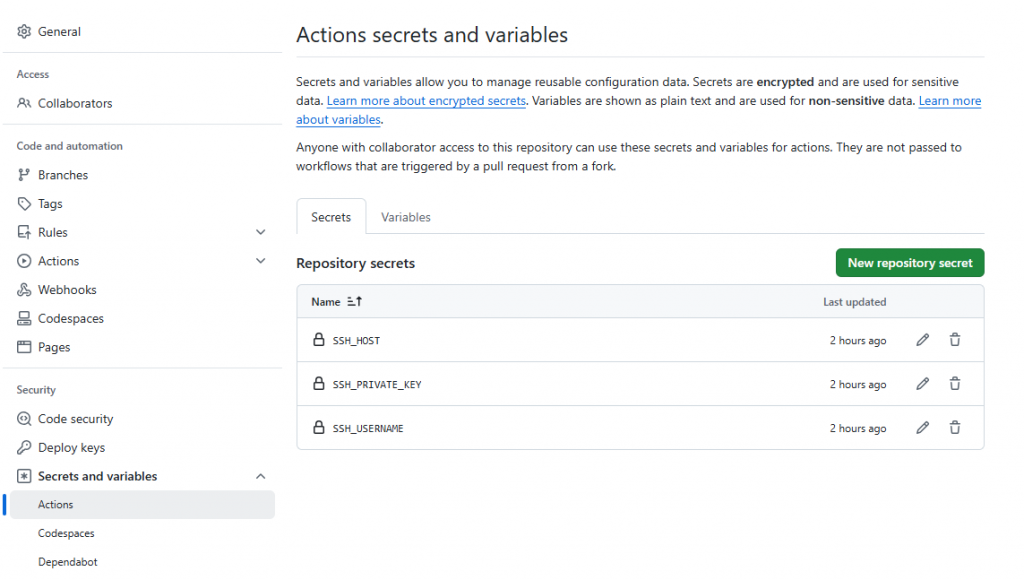Select the Secrets tab
This screenshot has height=580, width=1024.
[x=331, y=216]
